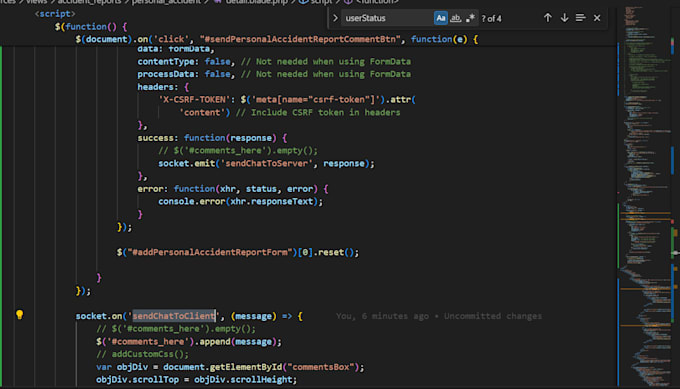This screenshot has height=389, width=680.
Task: Click console.error line in code
Action: 240,202
